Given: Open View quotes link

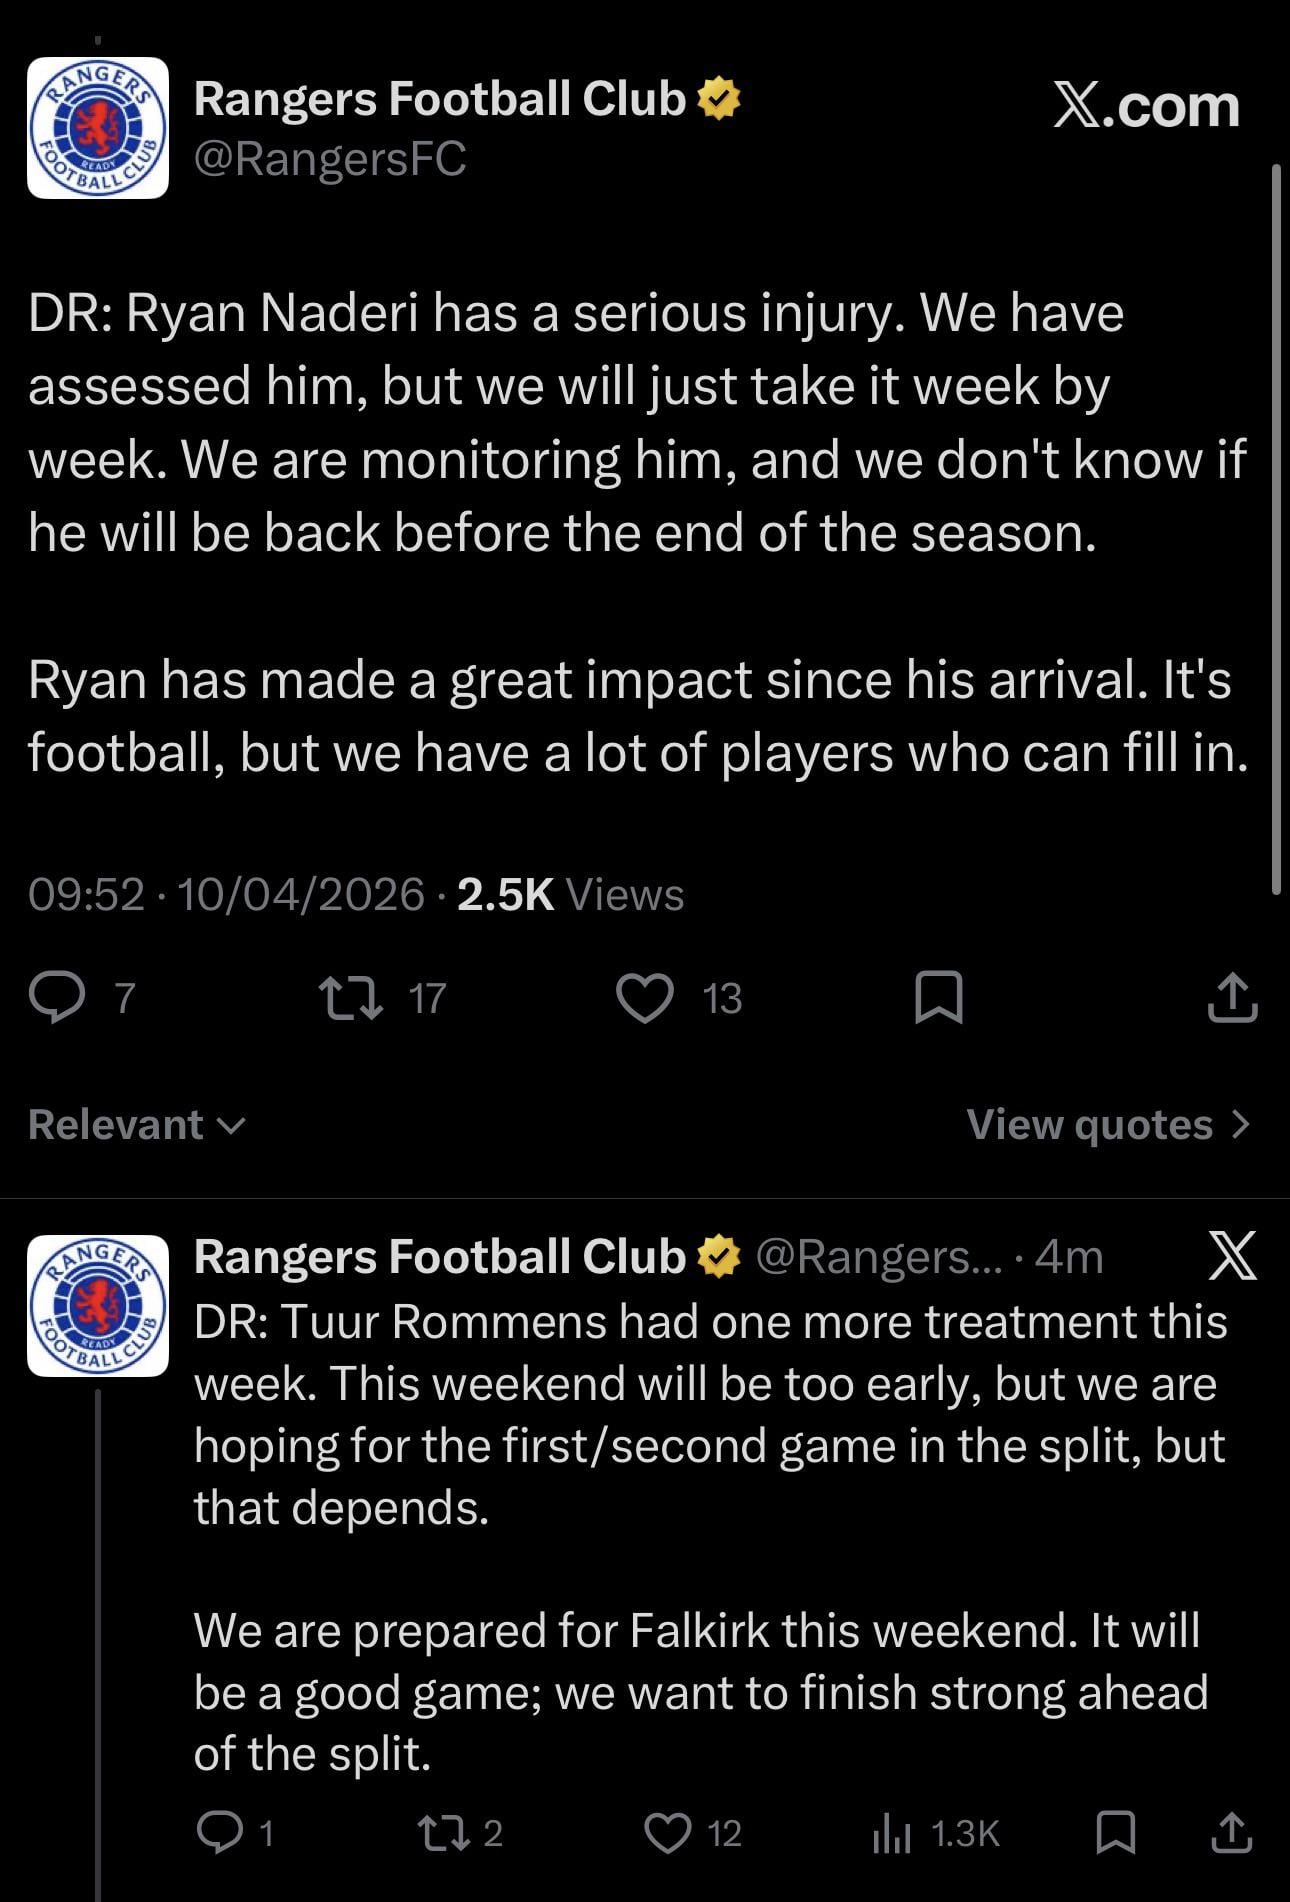Looking at the screenshot, I should click(x=1089, y=1125).
